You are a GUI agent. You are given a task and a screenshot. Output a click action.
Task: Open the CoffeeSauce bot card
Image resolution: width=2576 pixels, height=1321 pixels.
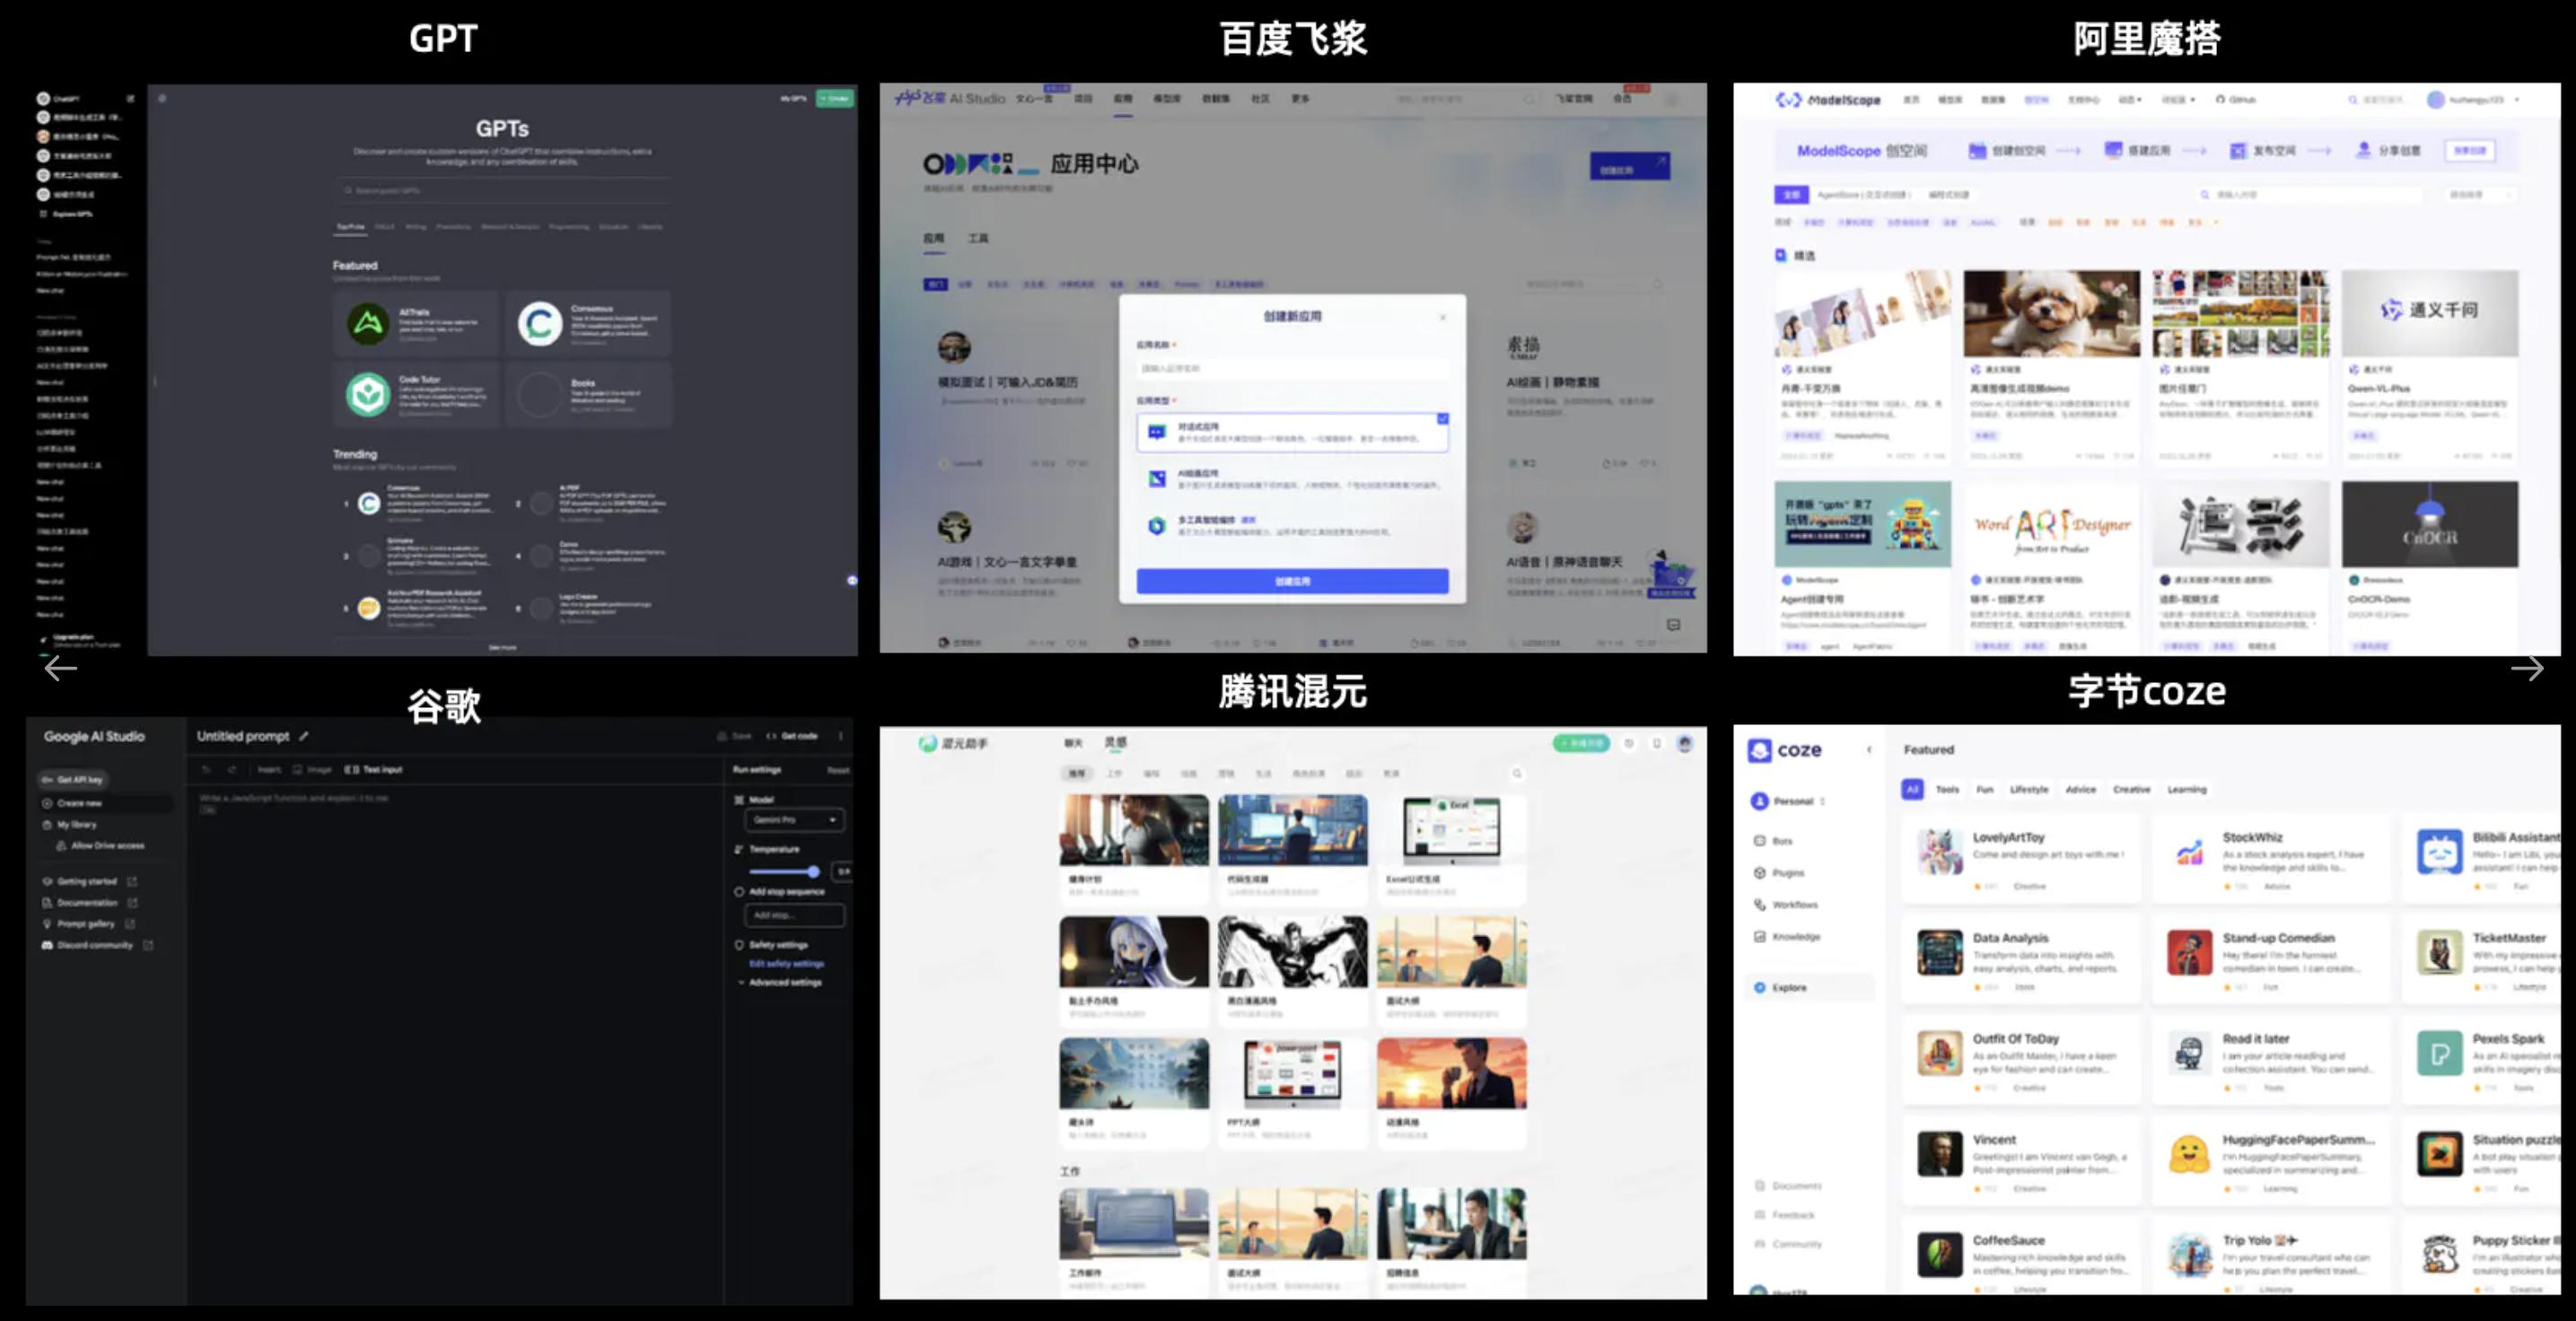[2021, 1257]
